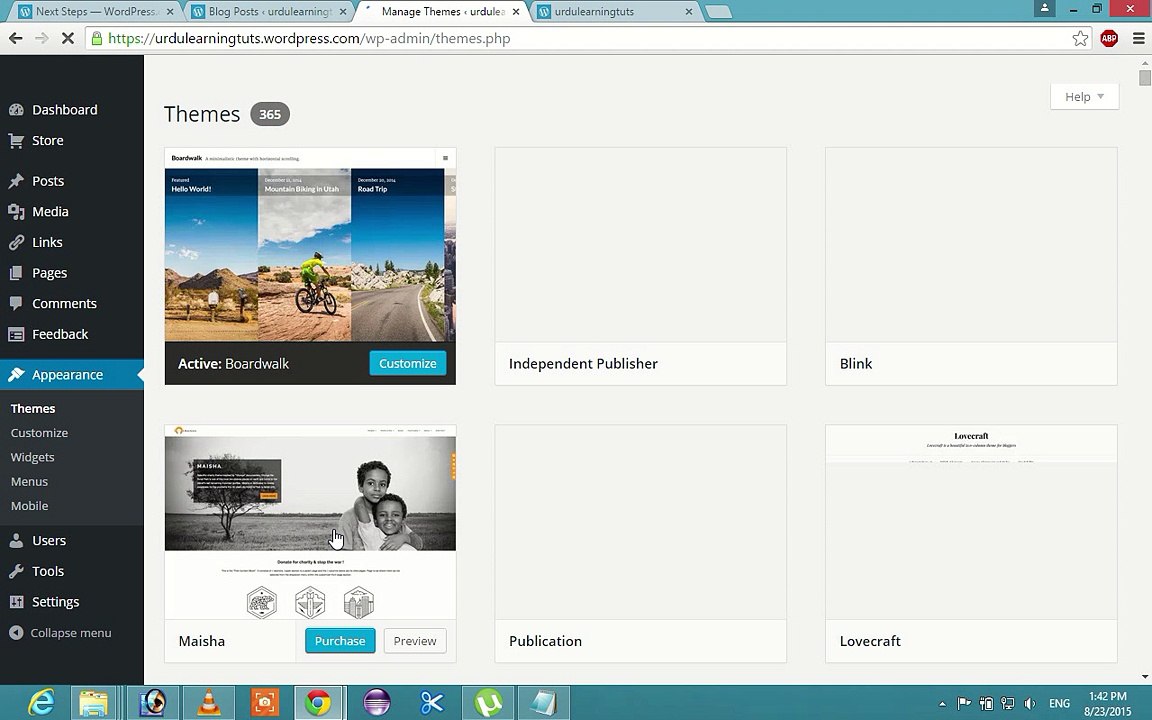Screen dimensions: 1152x720
Task: Open the Tools wrench icon
Action: pos(16,572)
